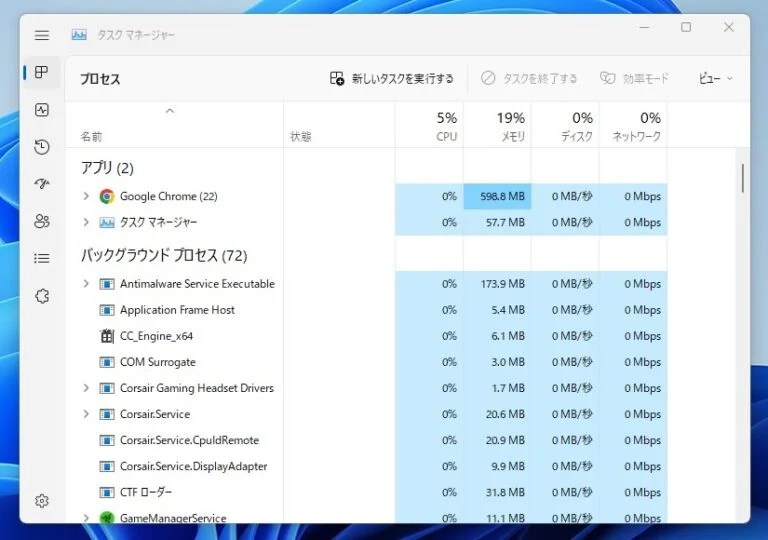
Task: Click the sort arrow above 名前 column
Action: coord(170,111)
